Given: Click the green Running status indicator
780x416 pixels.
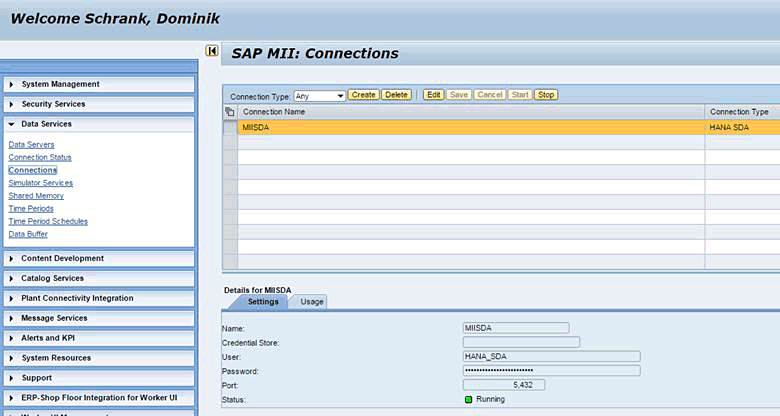Looking at the screenshot, I should pos(468,400).
